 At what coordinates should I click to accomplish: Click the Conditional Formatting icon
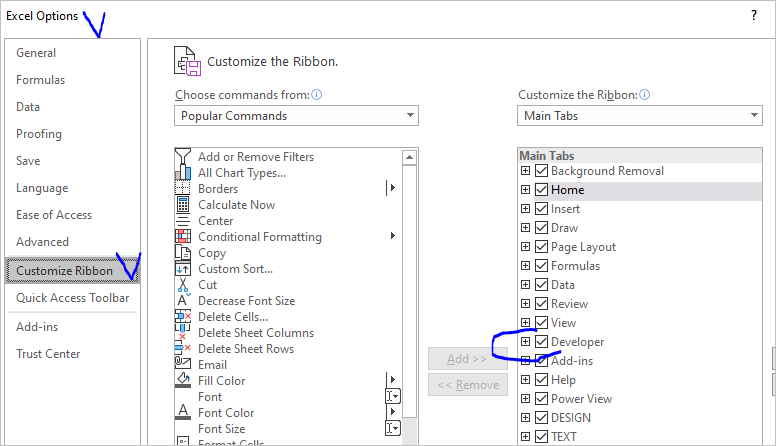pyautogui.click(x=183, y=236)
